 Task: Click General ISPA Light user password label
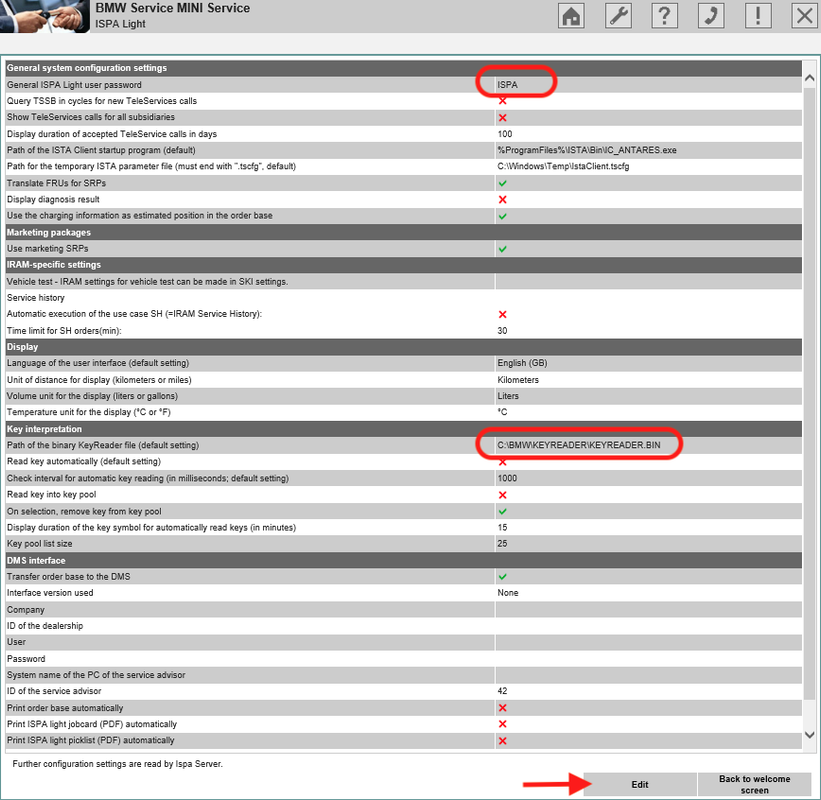coord(74,85)
